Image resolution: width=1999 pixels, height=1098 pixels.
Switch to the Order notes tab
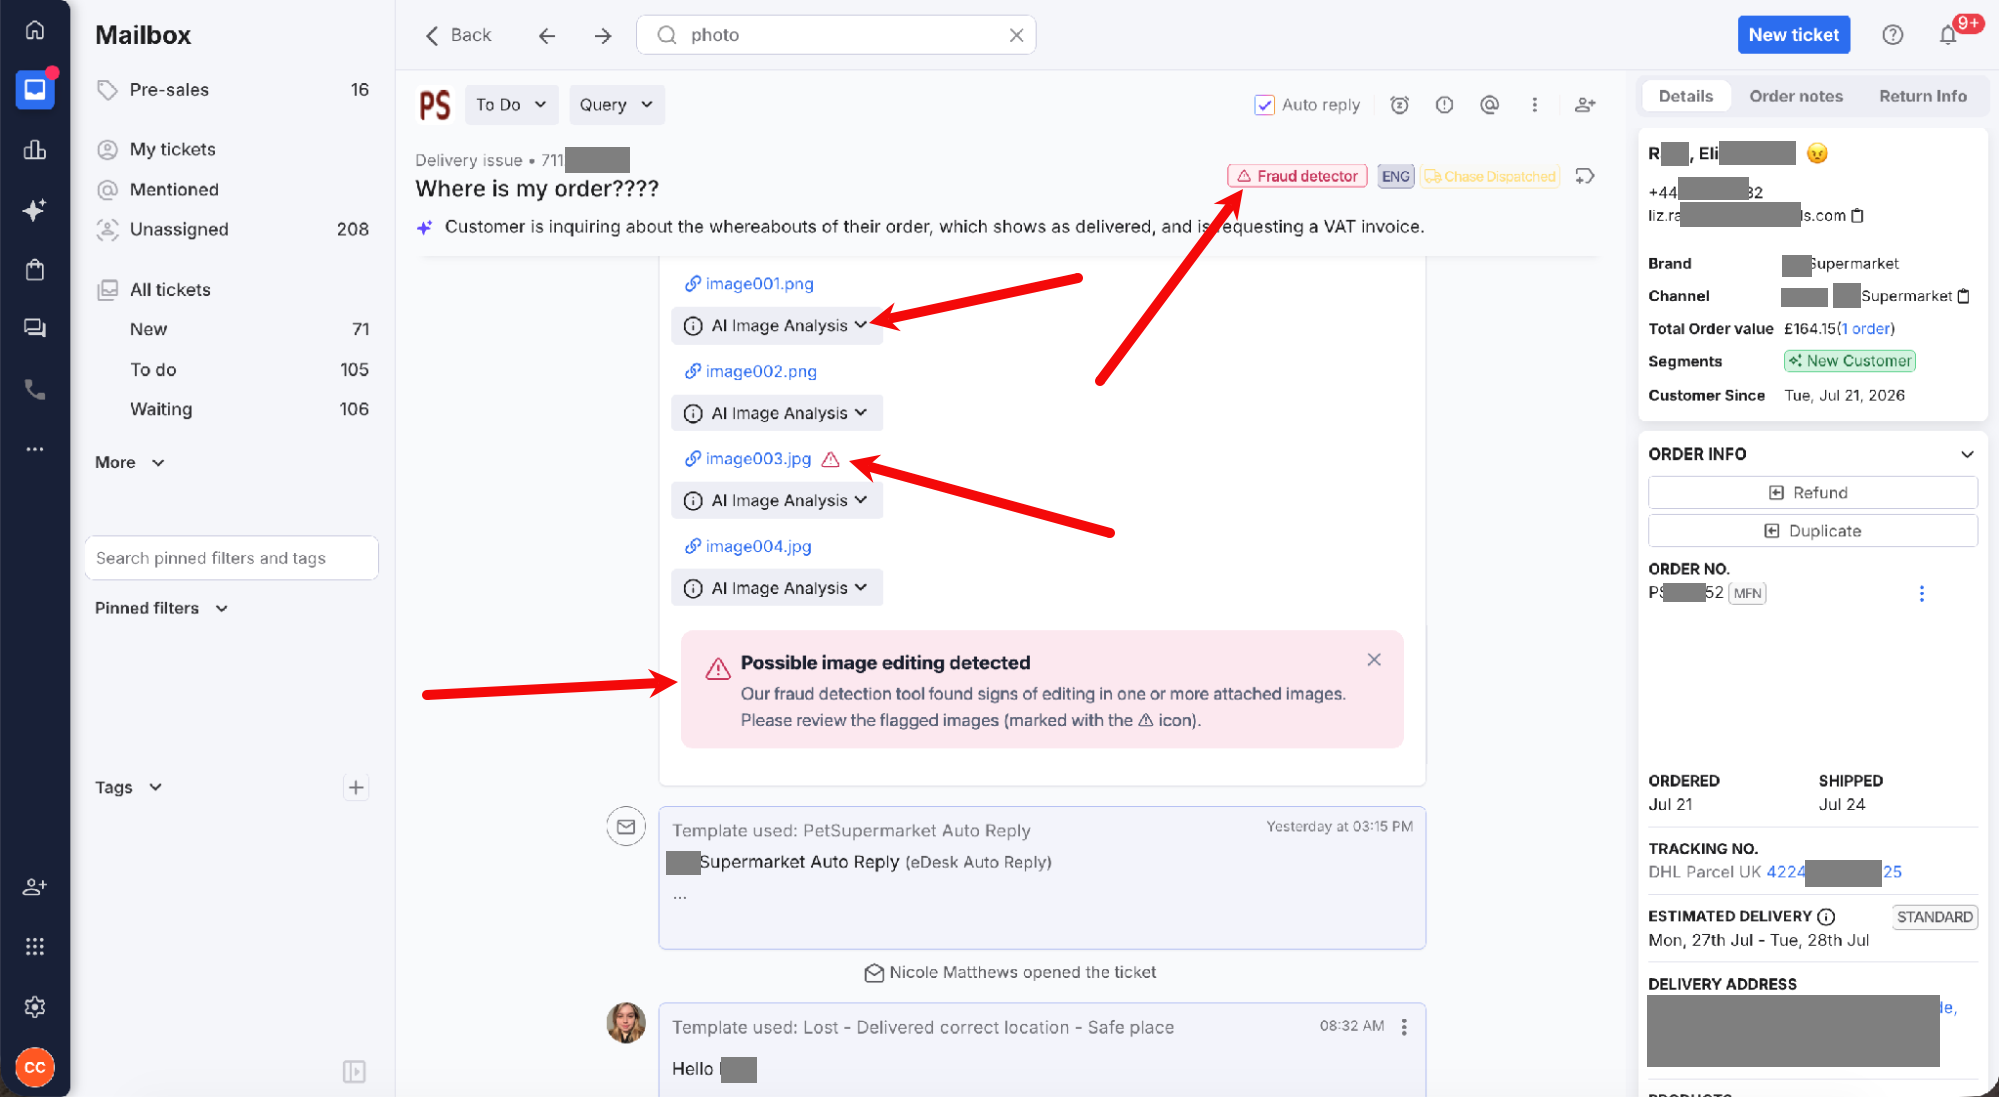(1795, 97)
